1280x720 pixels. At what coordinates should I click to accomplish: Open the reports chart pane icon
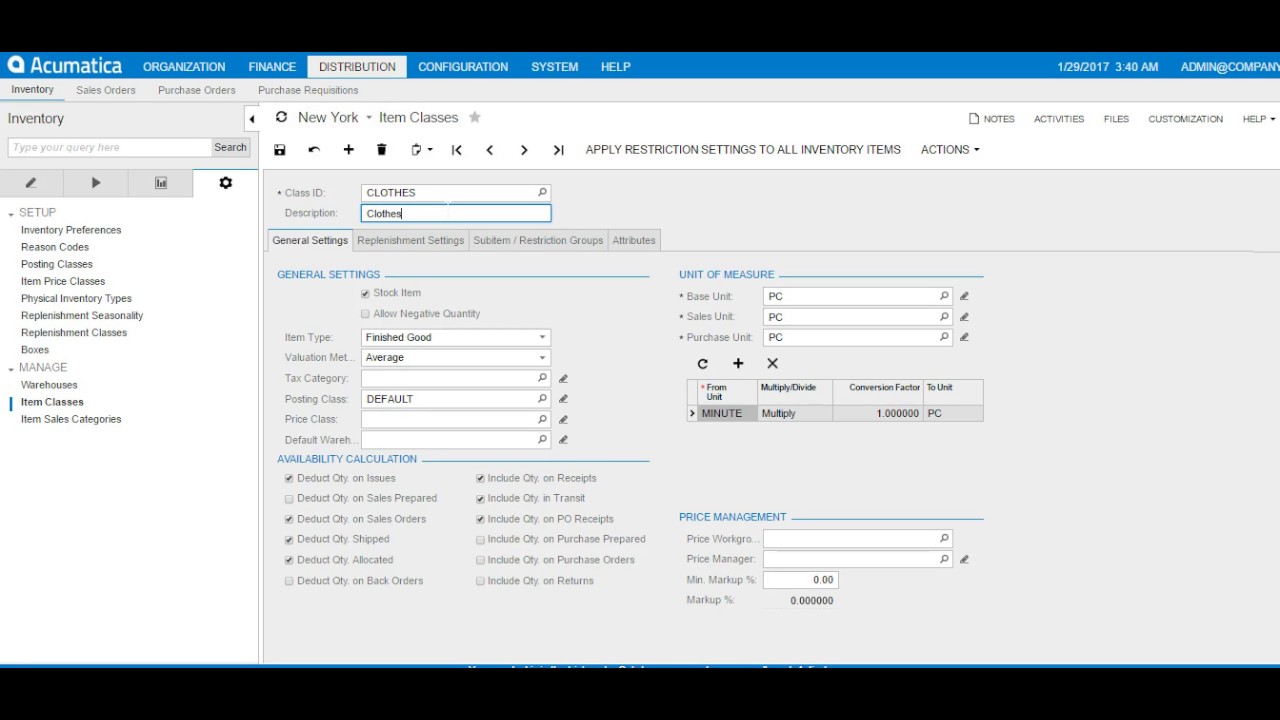[x=161, y=183]
